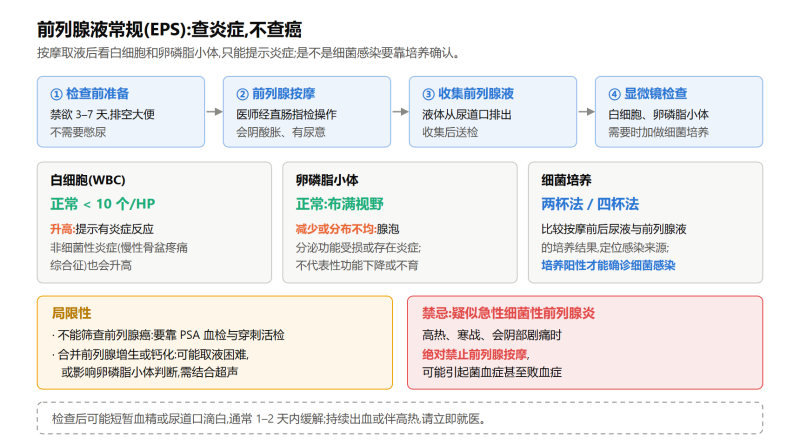Click text 液体从尿道口排出
This screenshot has height=445, width=800.
[x=467, y=114]
